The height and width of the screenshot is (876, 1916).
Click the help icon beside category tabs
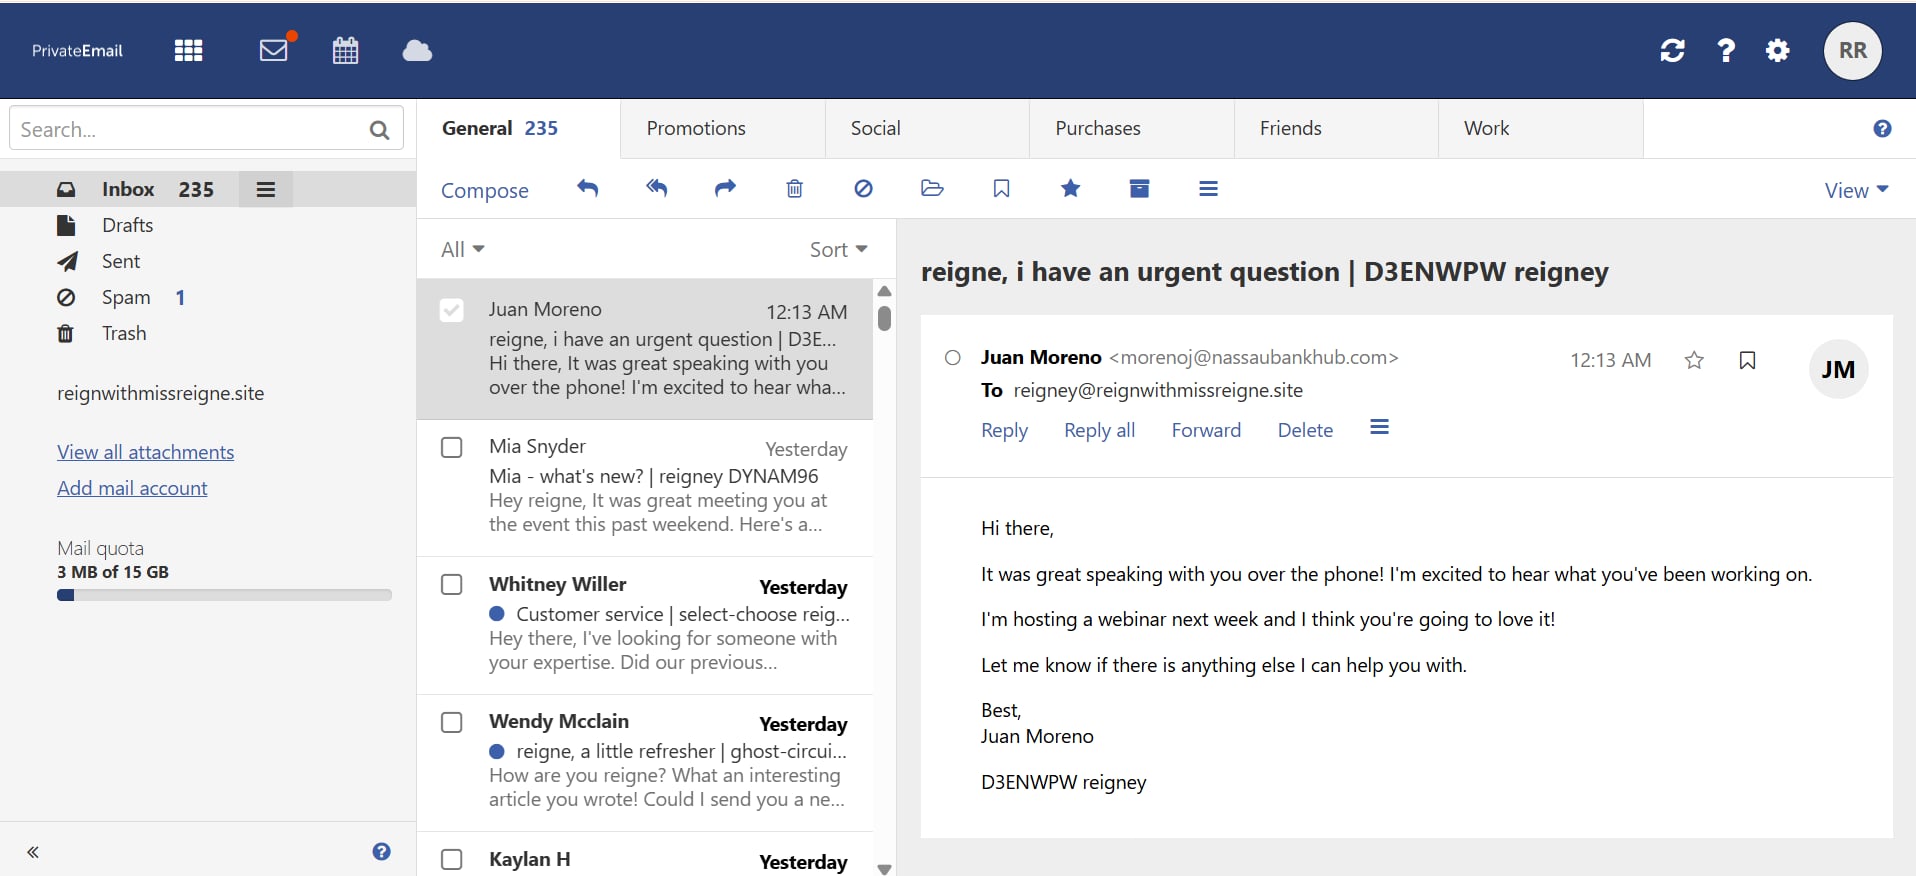coord(1882,128)
